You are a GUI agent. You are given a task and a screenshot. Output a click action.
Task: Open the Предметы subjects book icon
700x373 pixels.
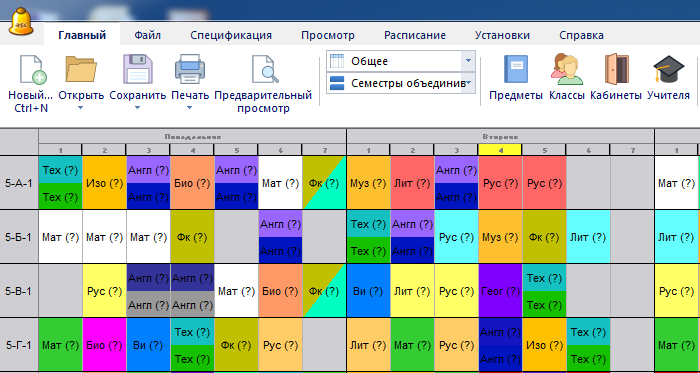(516, 69)
